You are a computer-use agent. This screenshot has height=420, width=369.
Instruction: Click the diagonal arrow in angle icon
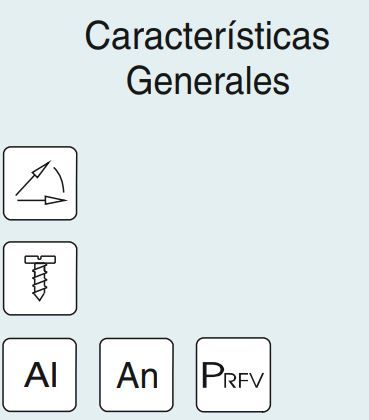(x=33, y=178)
